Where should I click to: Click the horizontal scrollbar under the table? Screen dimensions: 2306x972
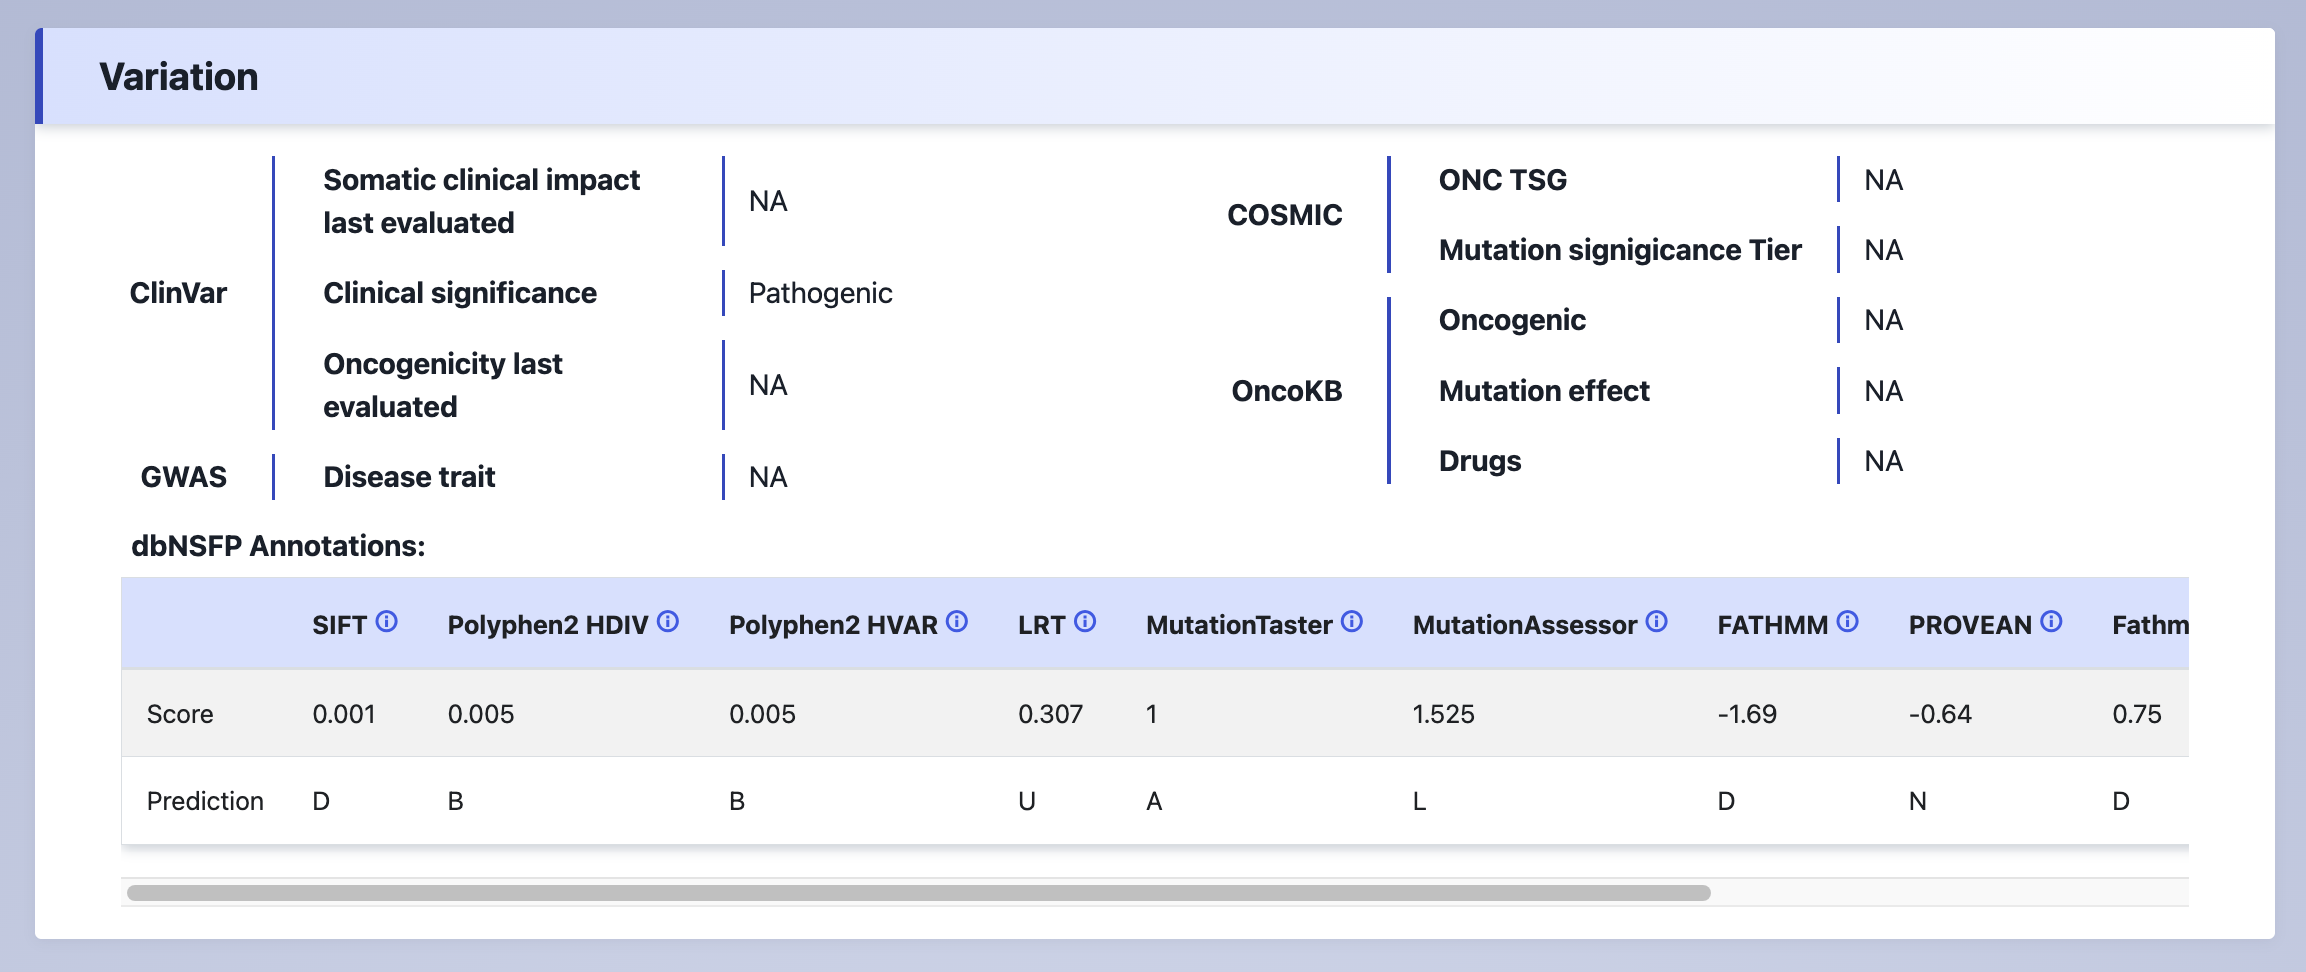pyautogui.click(x=918, y=893)
